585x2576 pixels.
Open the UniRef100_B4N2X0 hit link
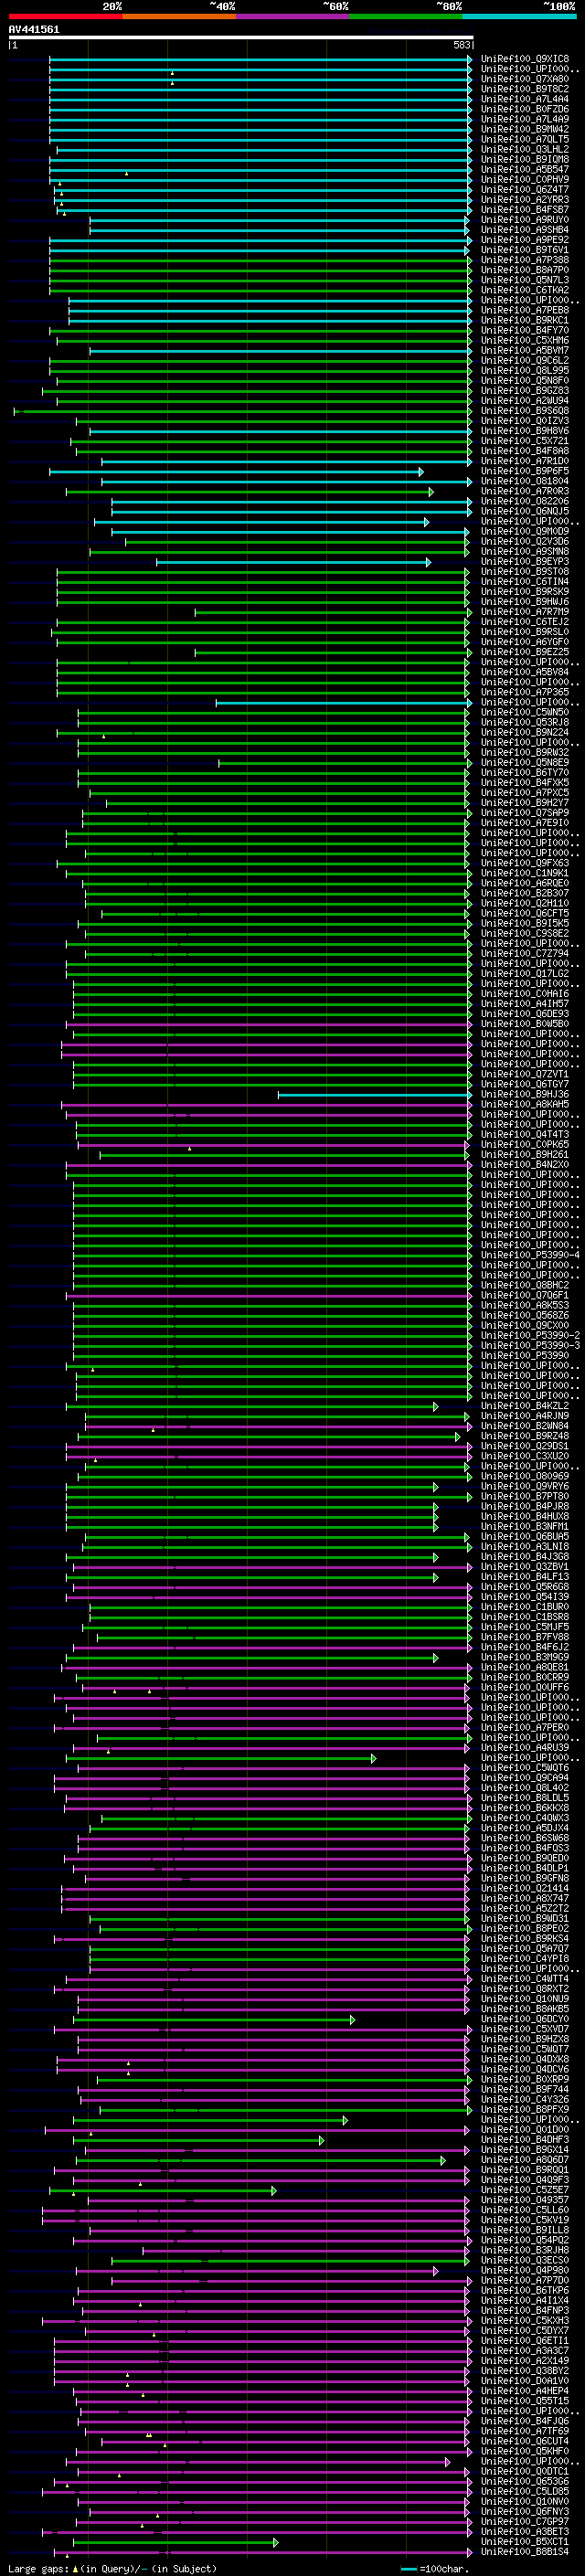point(525,1165)
